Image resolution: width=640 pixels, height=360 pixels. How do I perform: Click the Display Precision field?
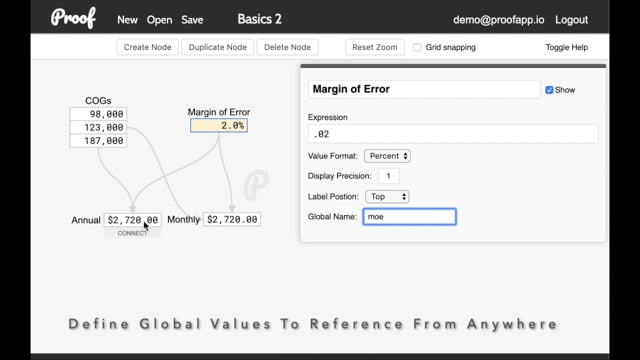388,176
